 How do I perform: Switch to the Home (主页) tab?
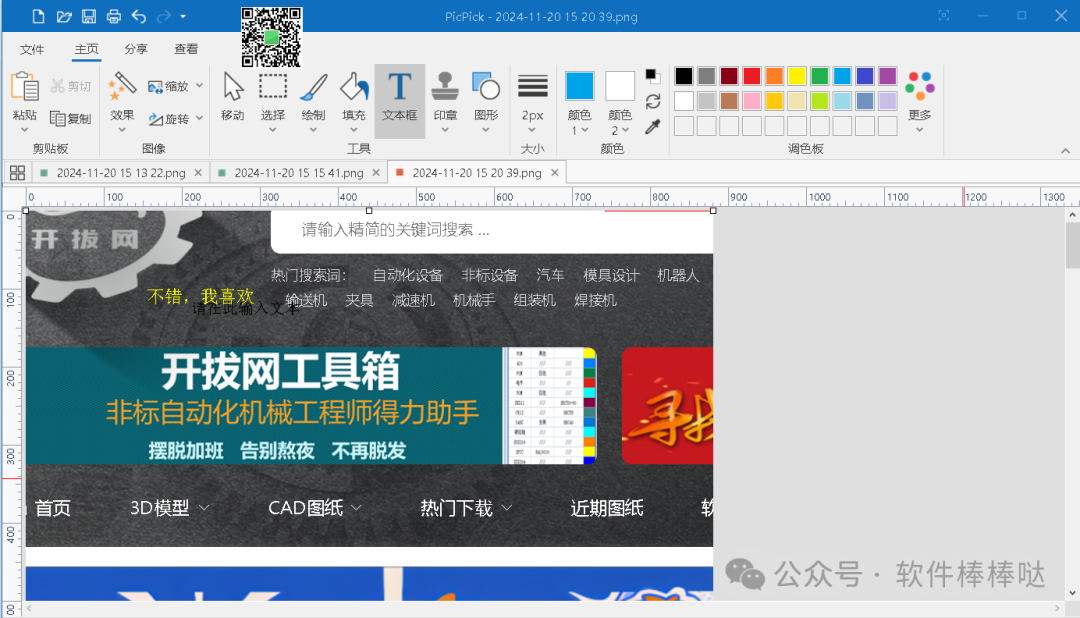pos(87,49)
